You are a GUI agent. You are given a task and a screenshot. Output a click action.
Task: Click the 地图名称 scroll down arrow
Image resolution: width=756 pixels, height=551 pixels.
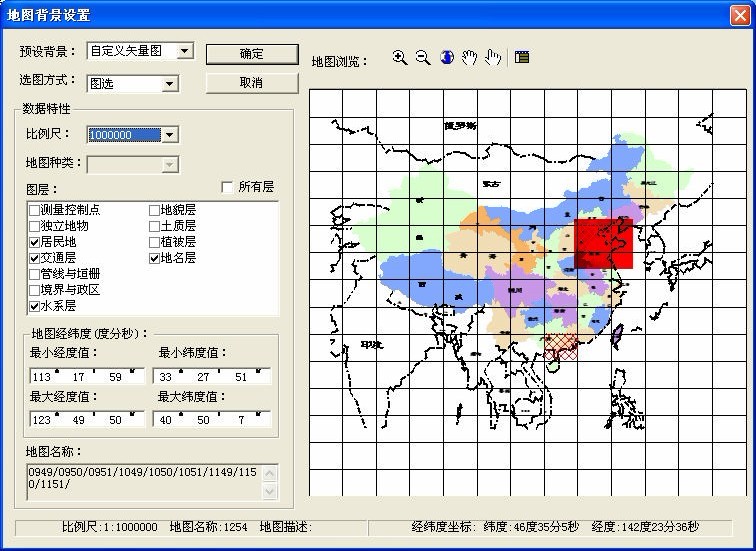270,491
